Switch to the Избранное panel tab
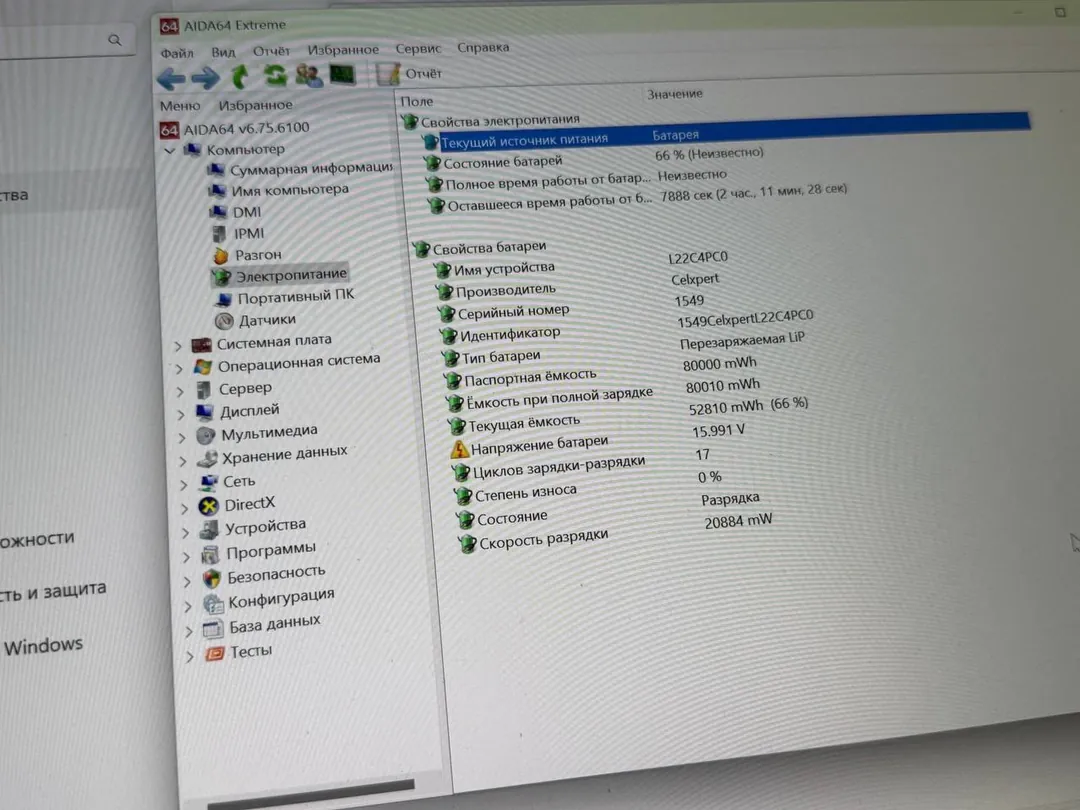 (256, 105)
